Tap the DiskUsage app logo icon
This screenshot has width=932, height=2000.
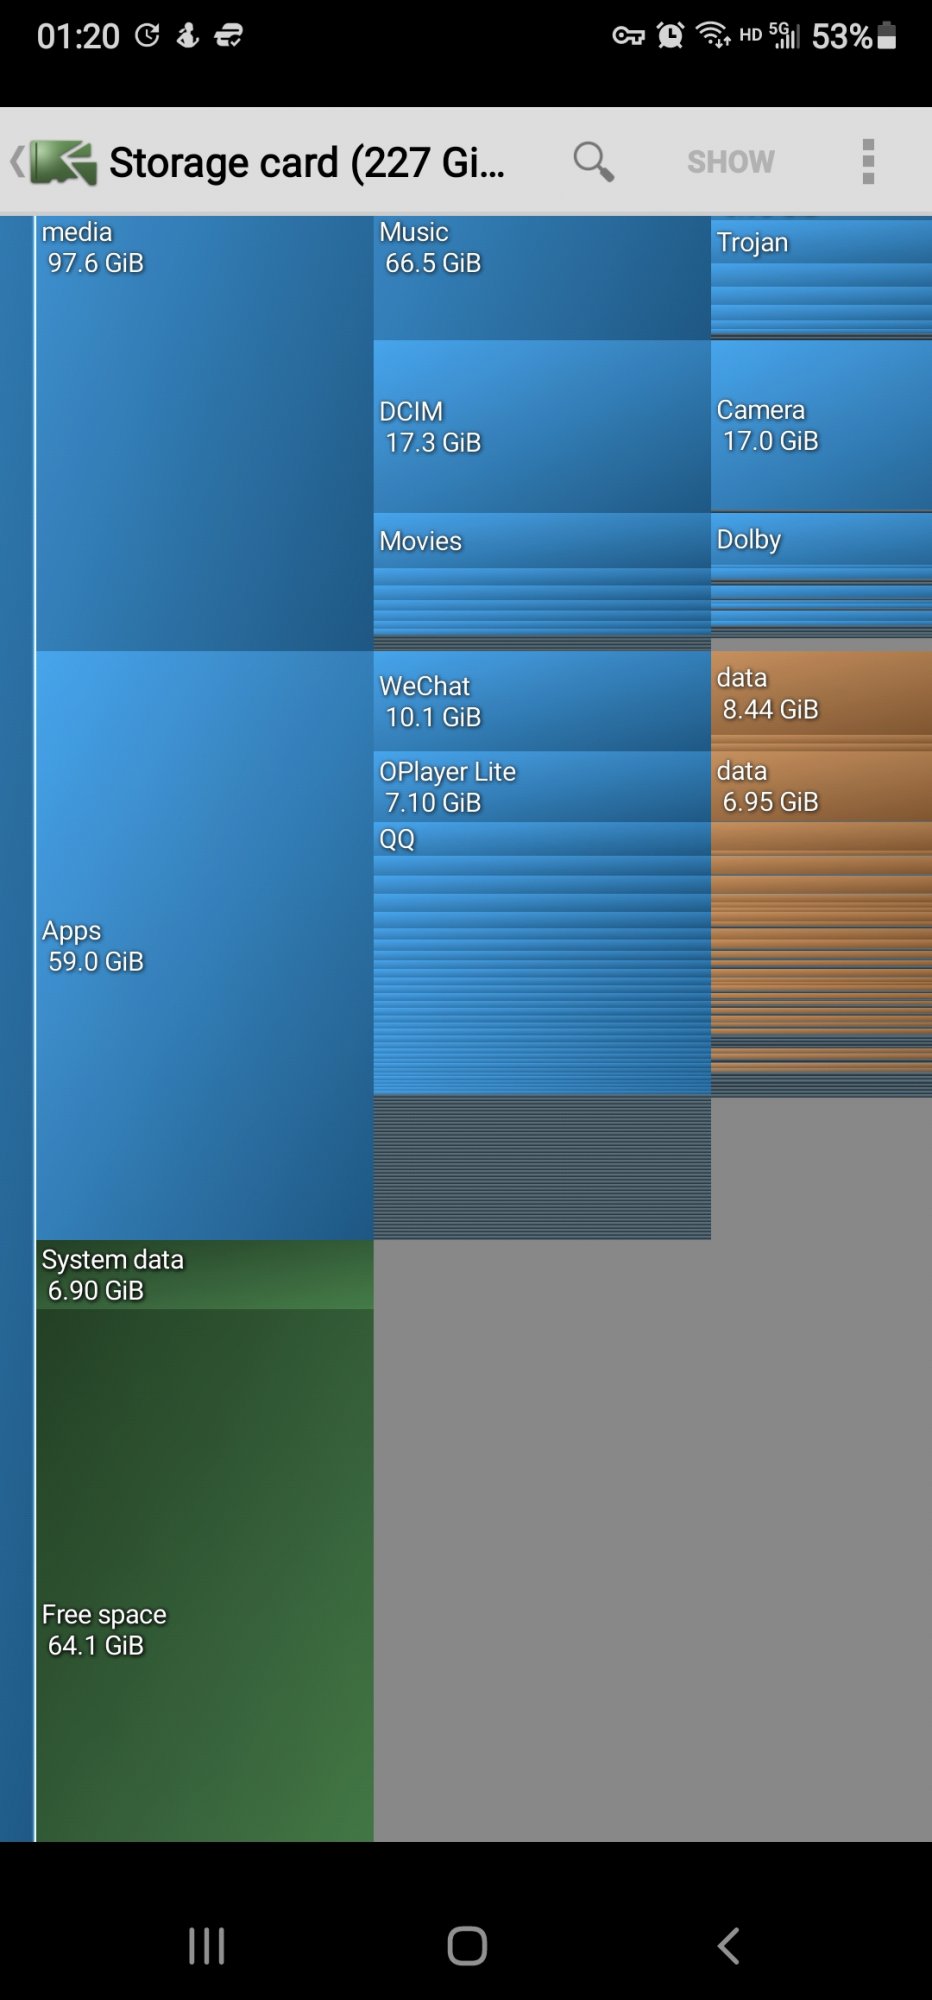tap(64, 162)
